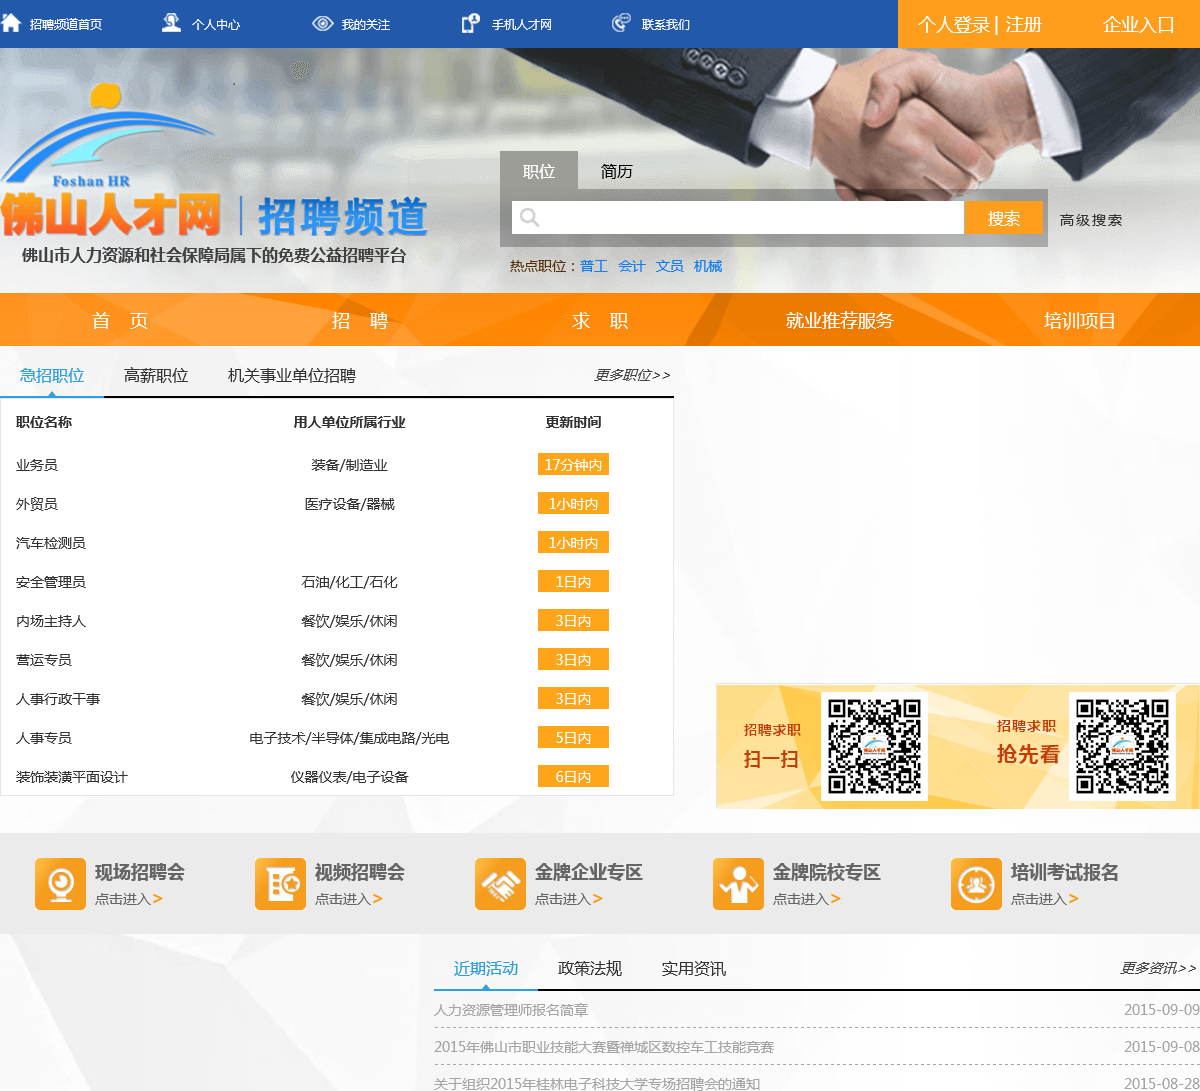Click hot position 普工
The height and width of the screenshot is (1091, 1200).
click(594, 266)
